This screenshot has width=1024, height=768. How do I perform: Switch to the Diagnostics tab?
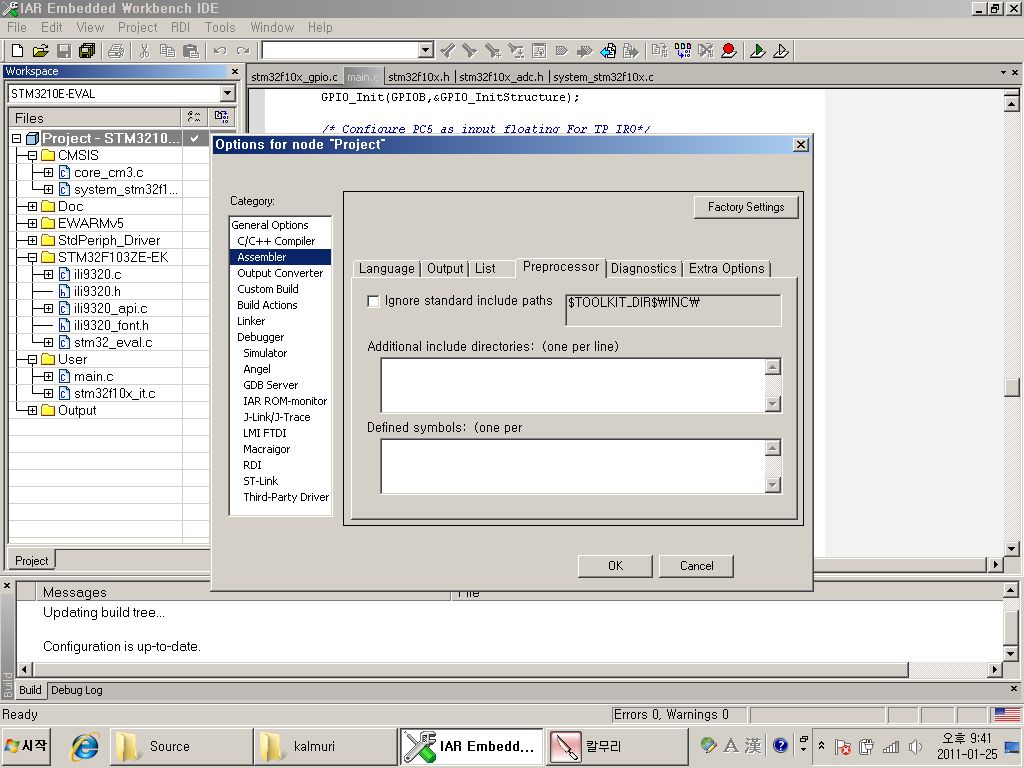coord(643,268)
